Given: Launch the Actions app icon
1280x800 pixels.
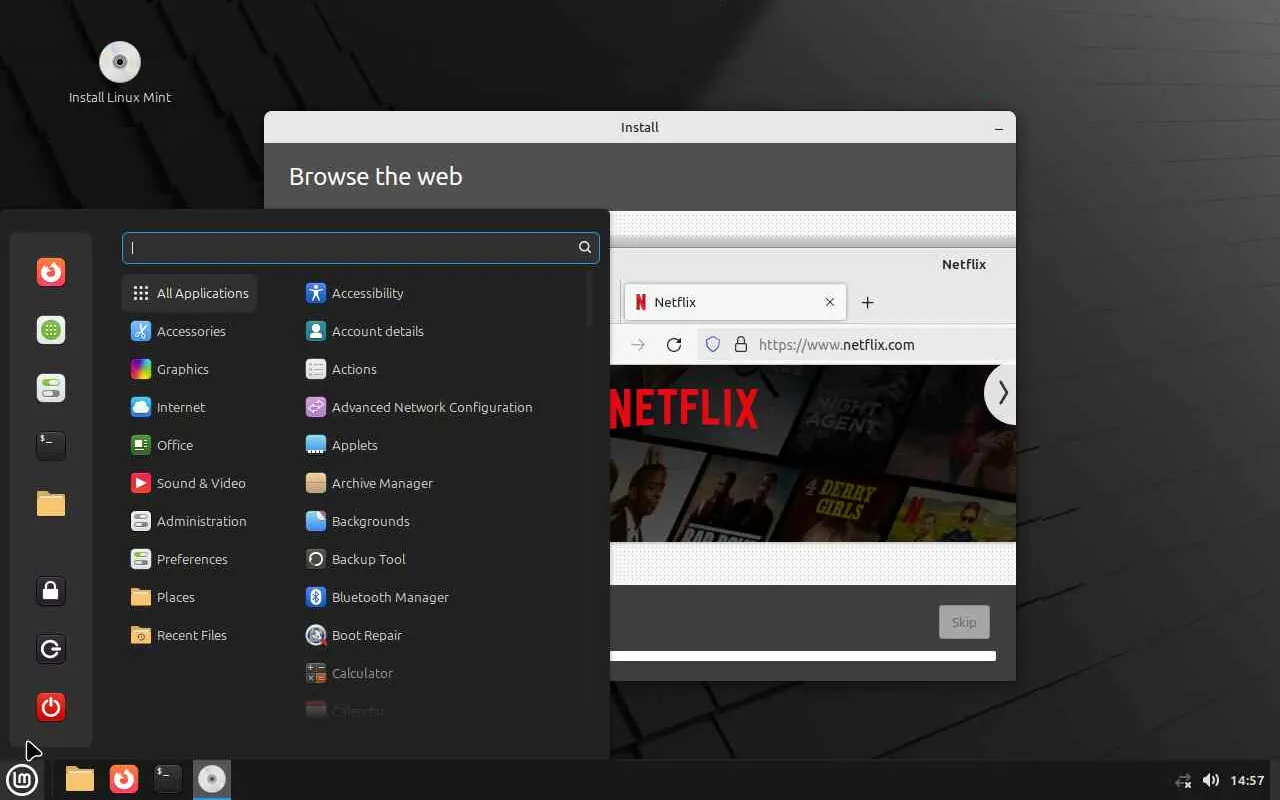Looking at the screenshot, I should pos(316,369).
